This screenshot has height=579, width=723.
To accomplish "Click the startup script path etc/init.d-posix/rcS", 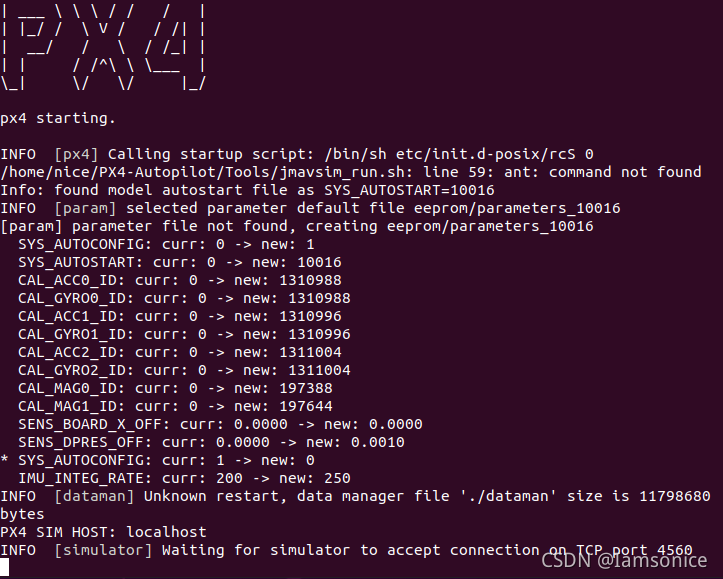I will pyautogui.click(x=486, y=154).
